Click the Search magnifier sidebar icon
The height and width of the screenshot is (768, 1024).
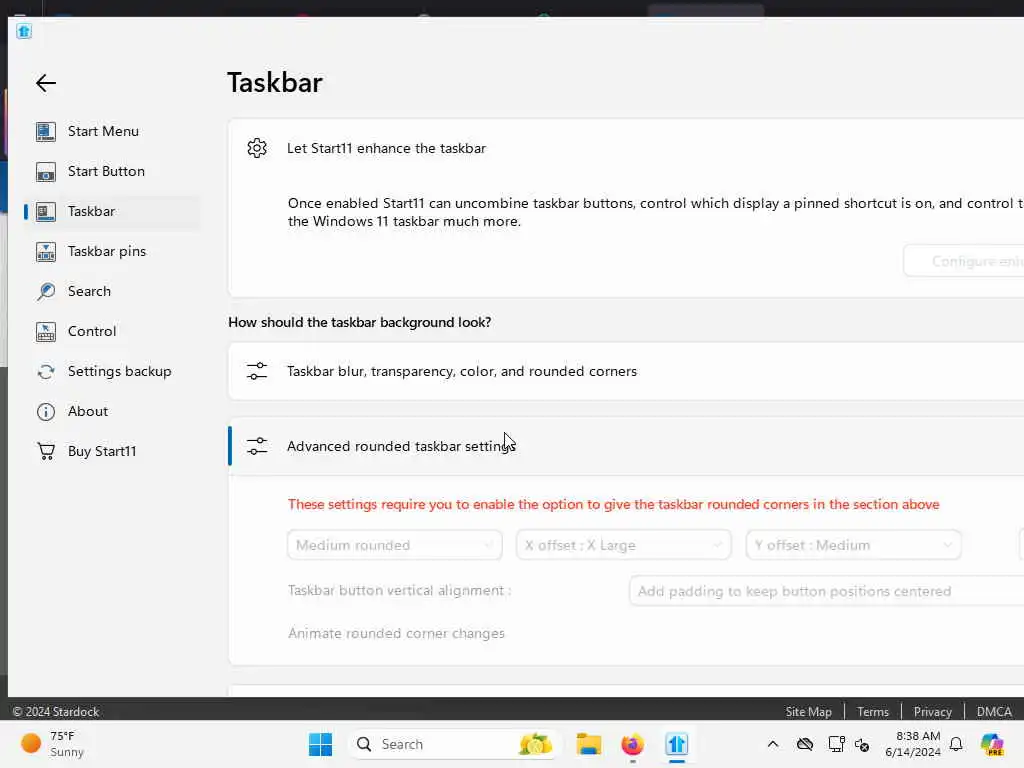pyautogui.click(x=46, y=291)
